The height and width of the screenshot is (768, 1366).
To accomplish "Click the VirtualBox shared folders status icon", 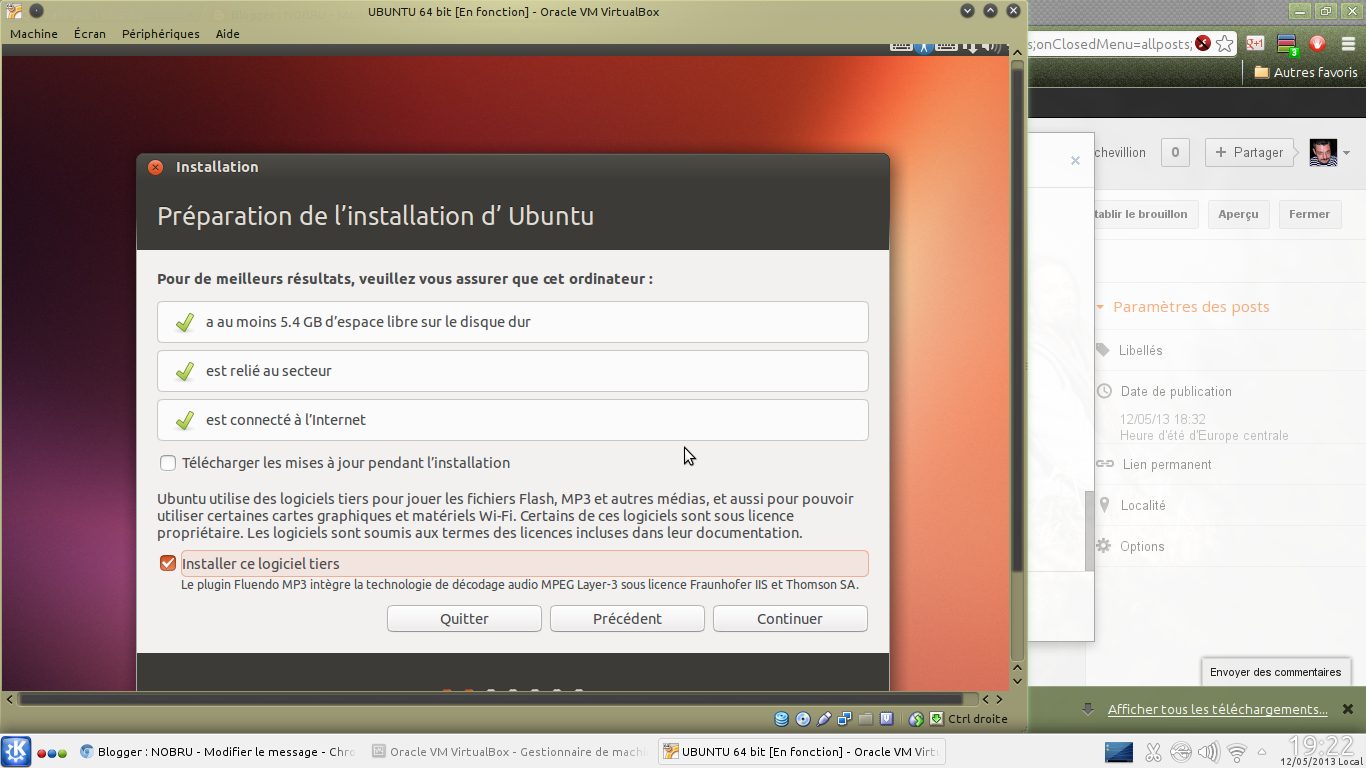I will point(866,718).
